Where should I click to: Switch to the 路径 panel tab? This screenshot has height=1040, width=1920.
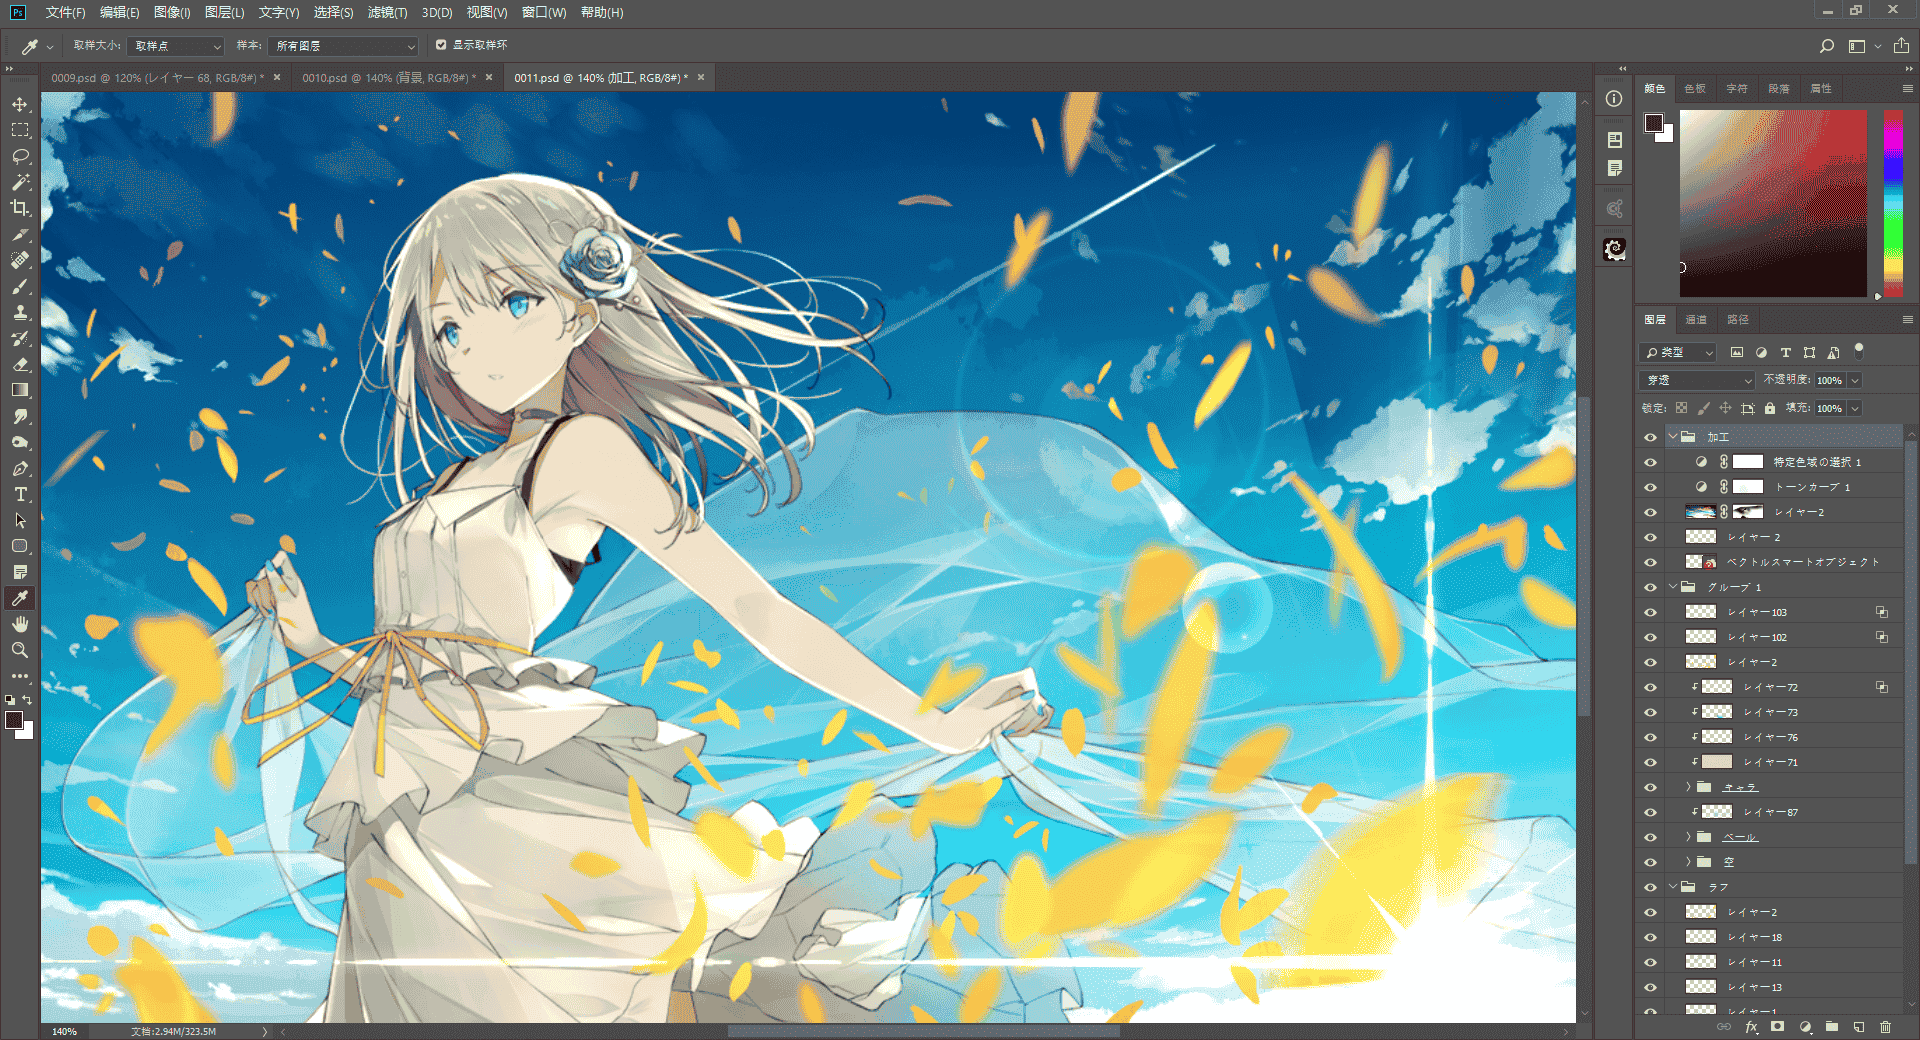point(1738,320)
